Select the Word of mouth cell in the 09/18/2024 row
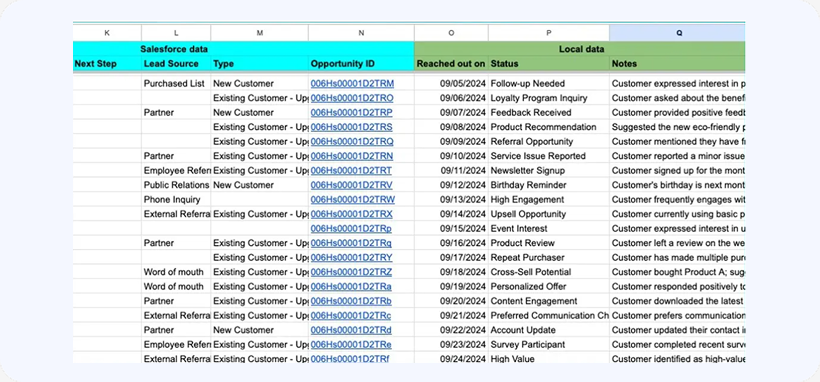The height and width of the screenshot is (382, 820). point(176,272)
